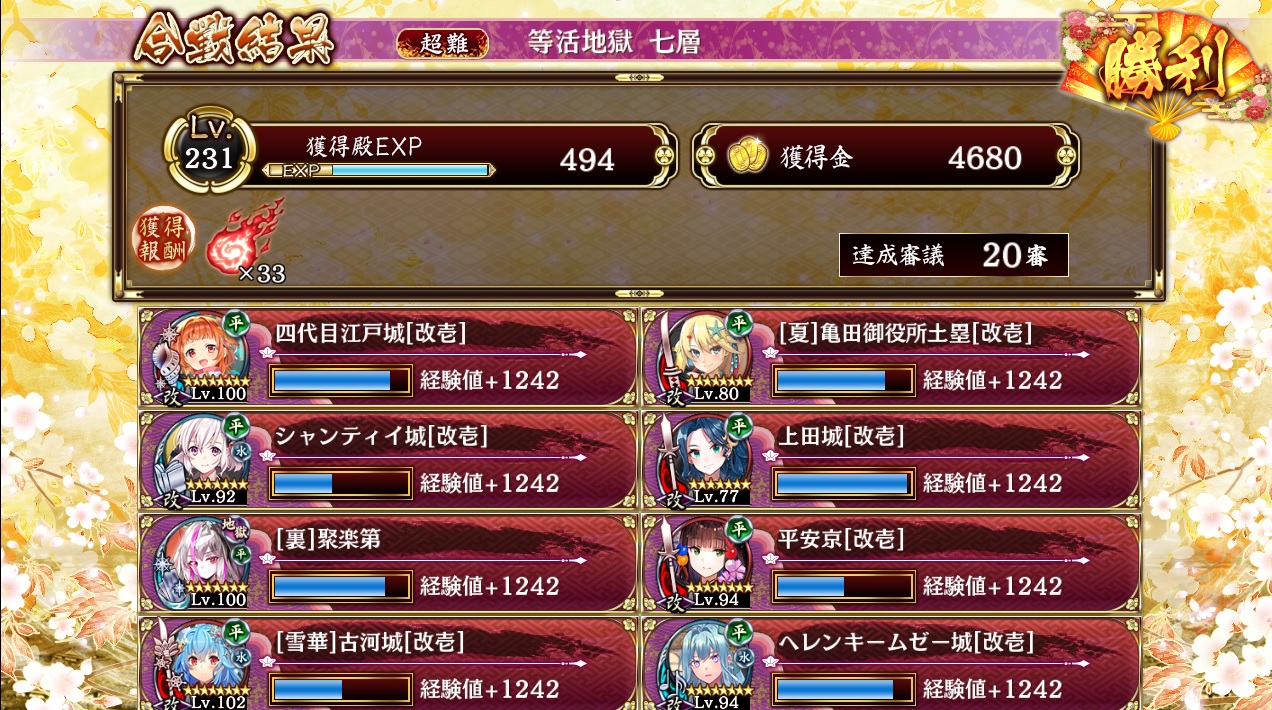Click the gold coin icon beside 獲得金
The image size is (1272, 710).
point(746,156)
